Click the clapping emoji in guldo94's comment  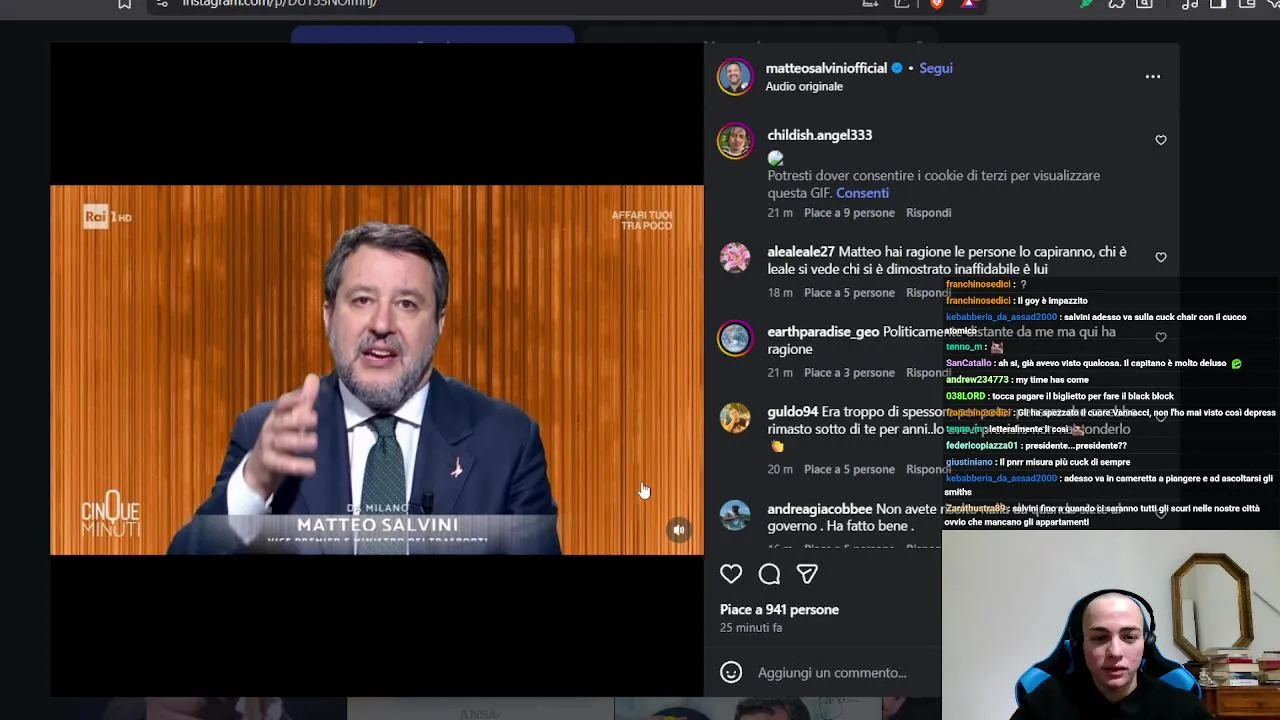tap(777, 447)
